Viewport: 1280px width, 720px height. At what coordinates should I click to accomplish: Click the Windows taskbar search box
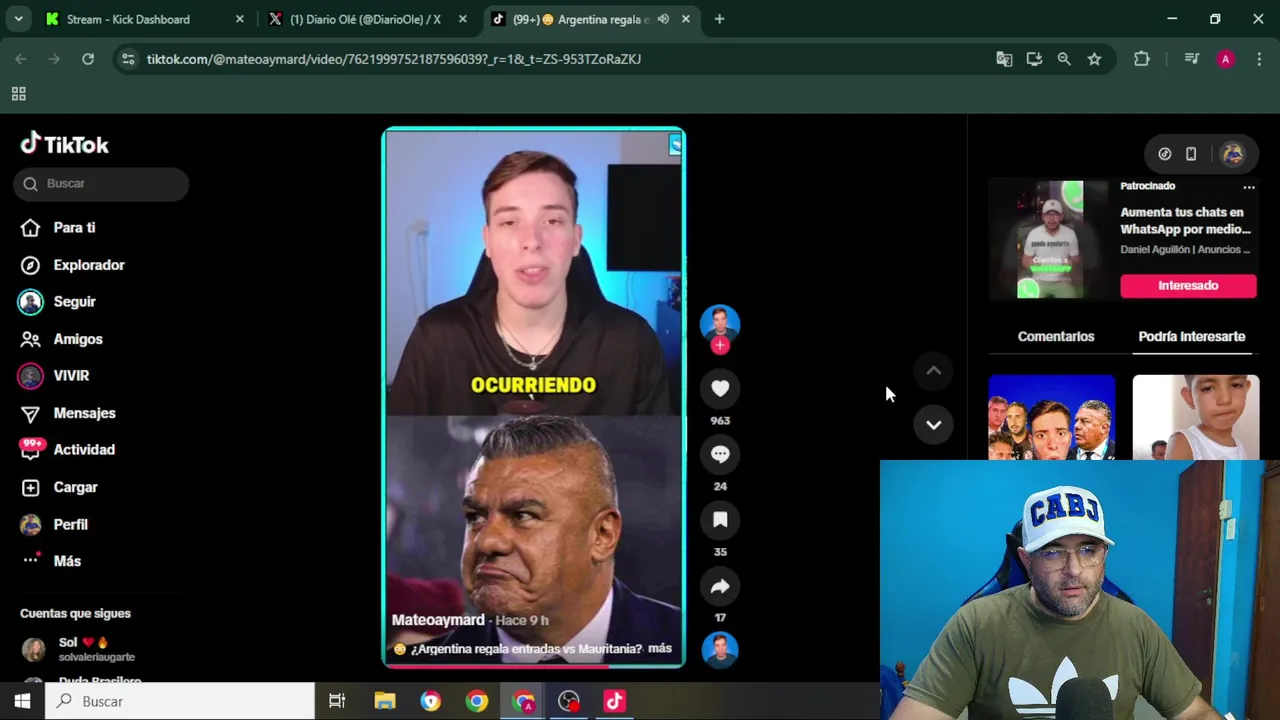click(180, 701)
